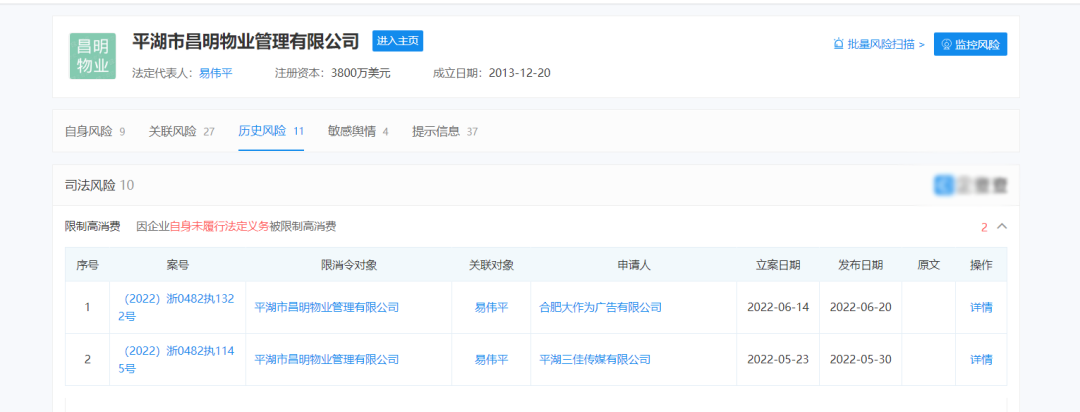The height and width of the screenshot is (412, 1080).
Task: Open applicant 合肥大作为广告有限公司 link
Action: pyautogui.click(x=600, y=307)
